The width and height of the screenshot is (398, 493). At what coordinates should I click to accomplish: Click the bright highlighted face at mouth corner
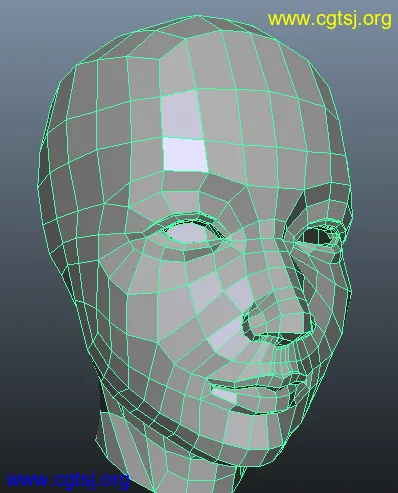[224, 395]
